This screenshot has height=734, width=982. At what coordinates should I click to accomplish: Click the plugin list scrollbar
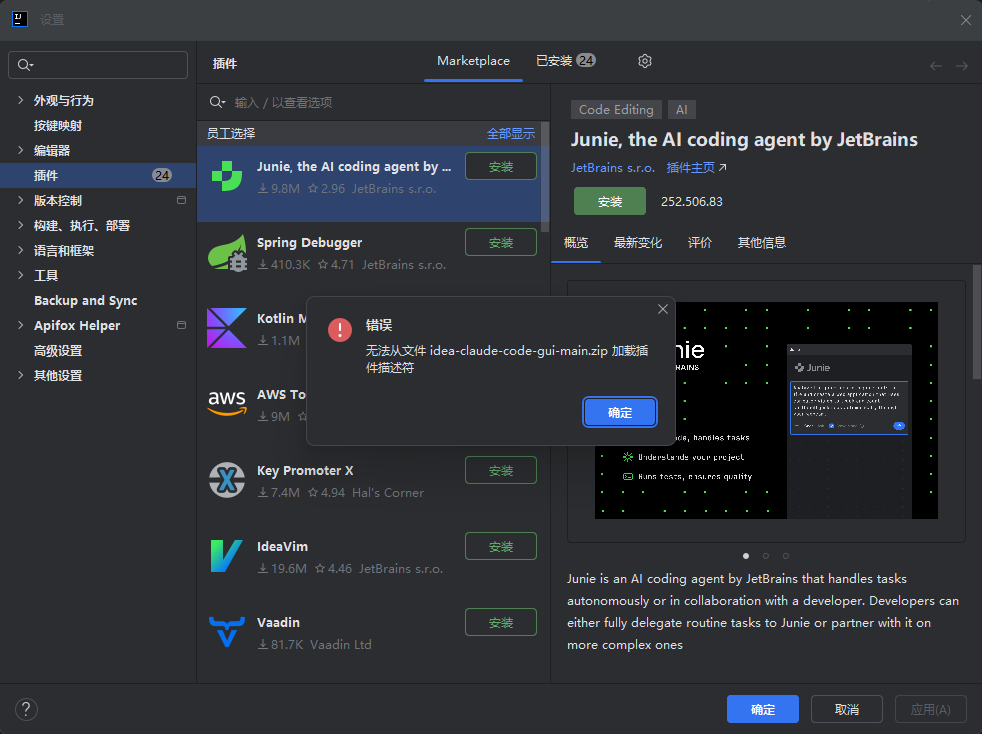(545, 177)
